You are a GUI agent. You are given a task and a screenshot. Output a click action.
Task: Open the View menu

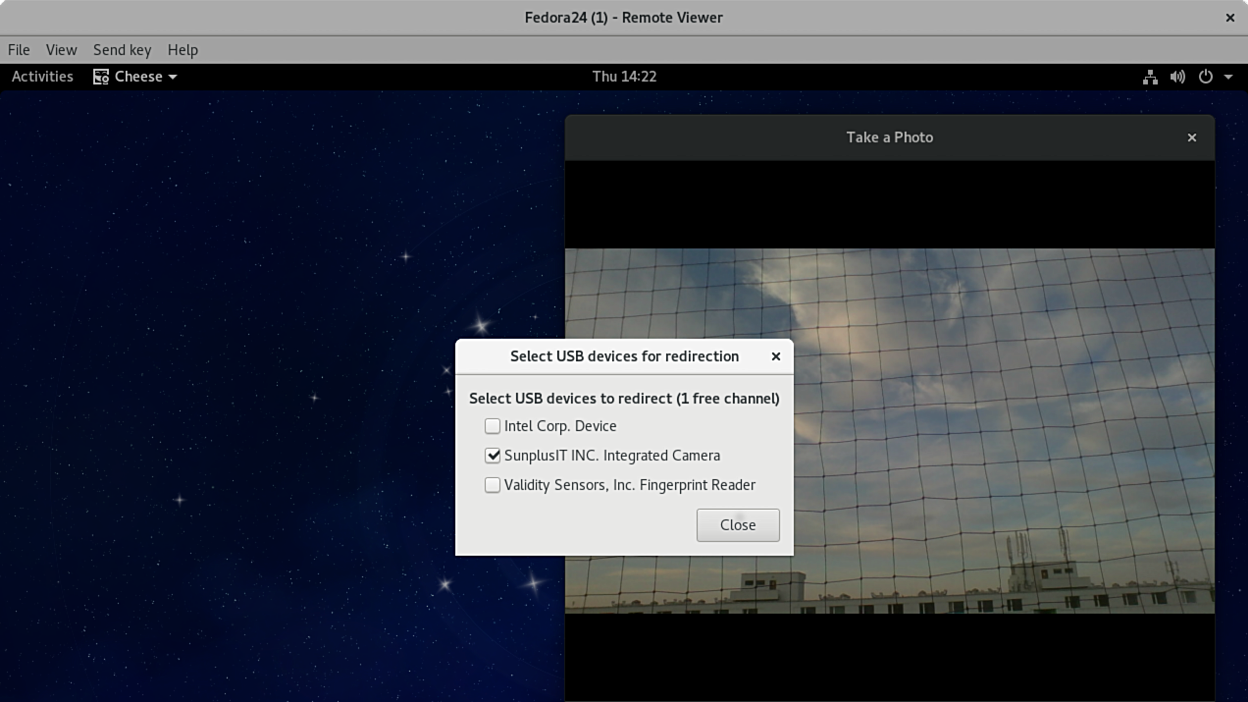pos(61,50)
